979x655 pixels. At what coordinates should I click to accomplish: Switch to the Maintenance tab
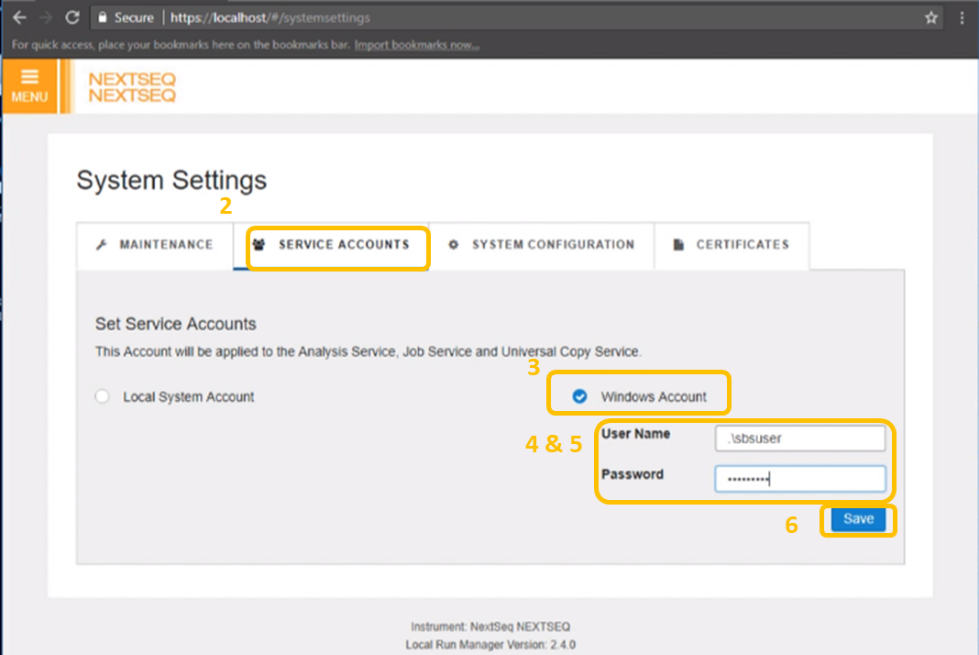pyautogui.click(x=155, y=245)
